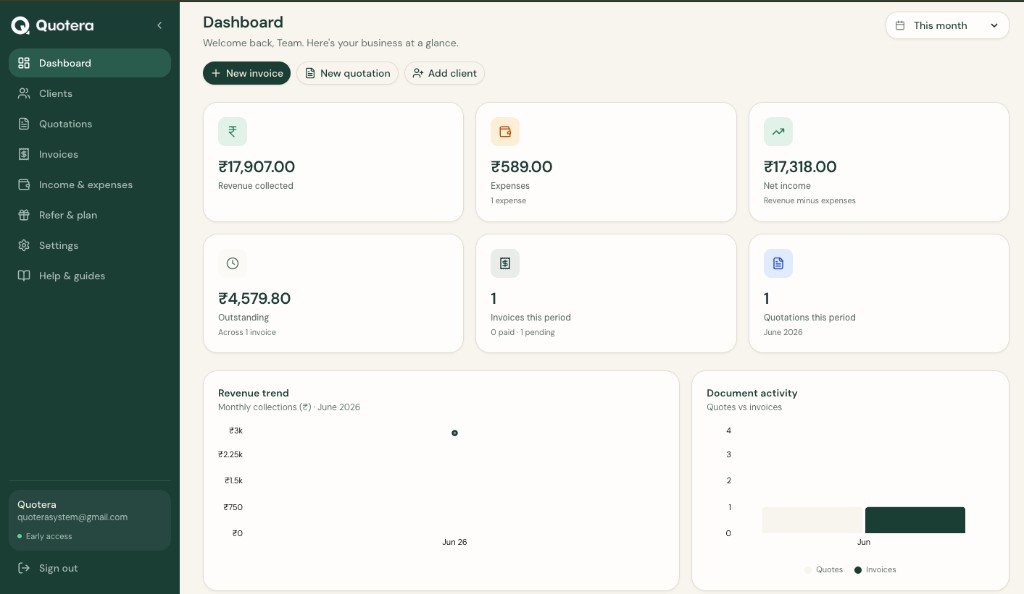Click the rupee icon on Revenue collected card
This screenshot has width=1024, height=594.
pyautogui.click(x=232, y=131)
